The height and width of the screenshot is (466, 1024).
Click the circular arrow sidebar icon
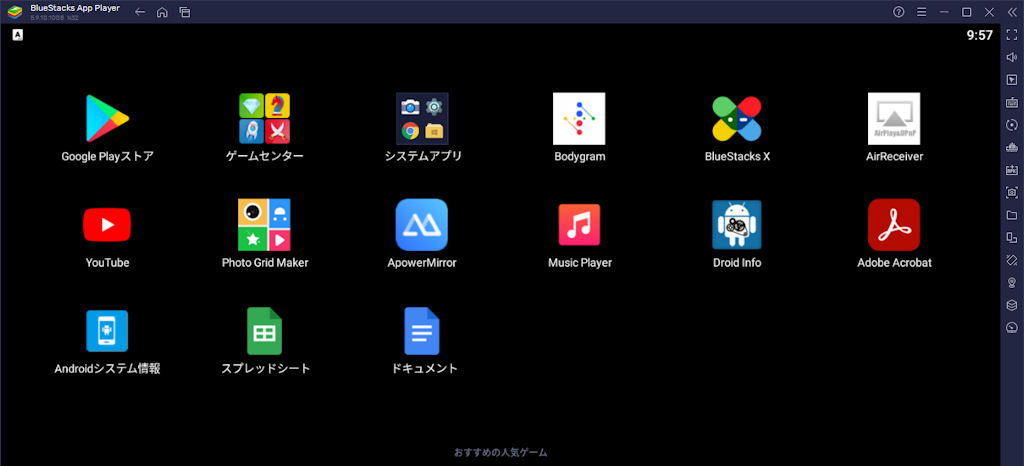click(x=1012, y=125)
